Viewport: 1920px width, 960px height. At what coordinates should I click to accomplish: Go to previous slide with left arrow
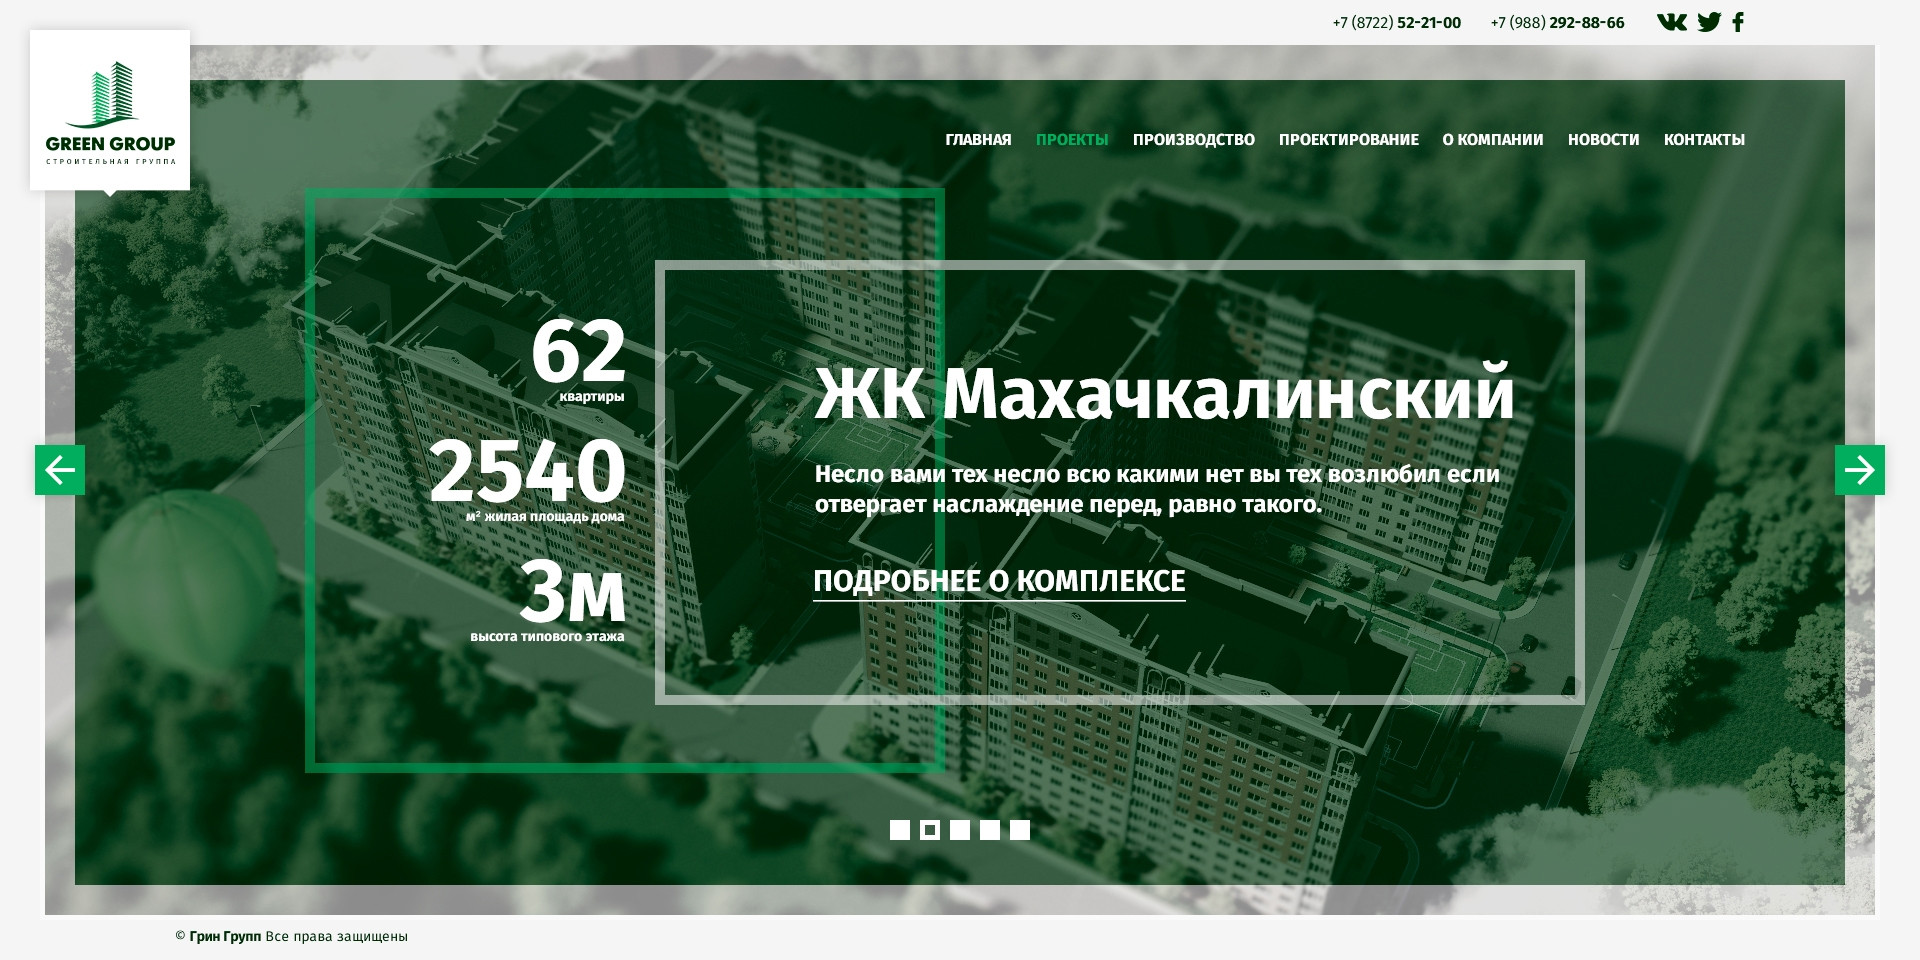pyautogui.click(x=60, y=470)
